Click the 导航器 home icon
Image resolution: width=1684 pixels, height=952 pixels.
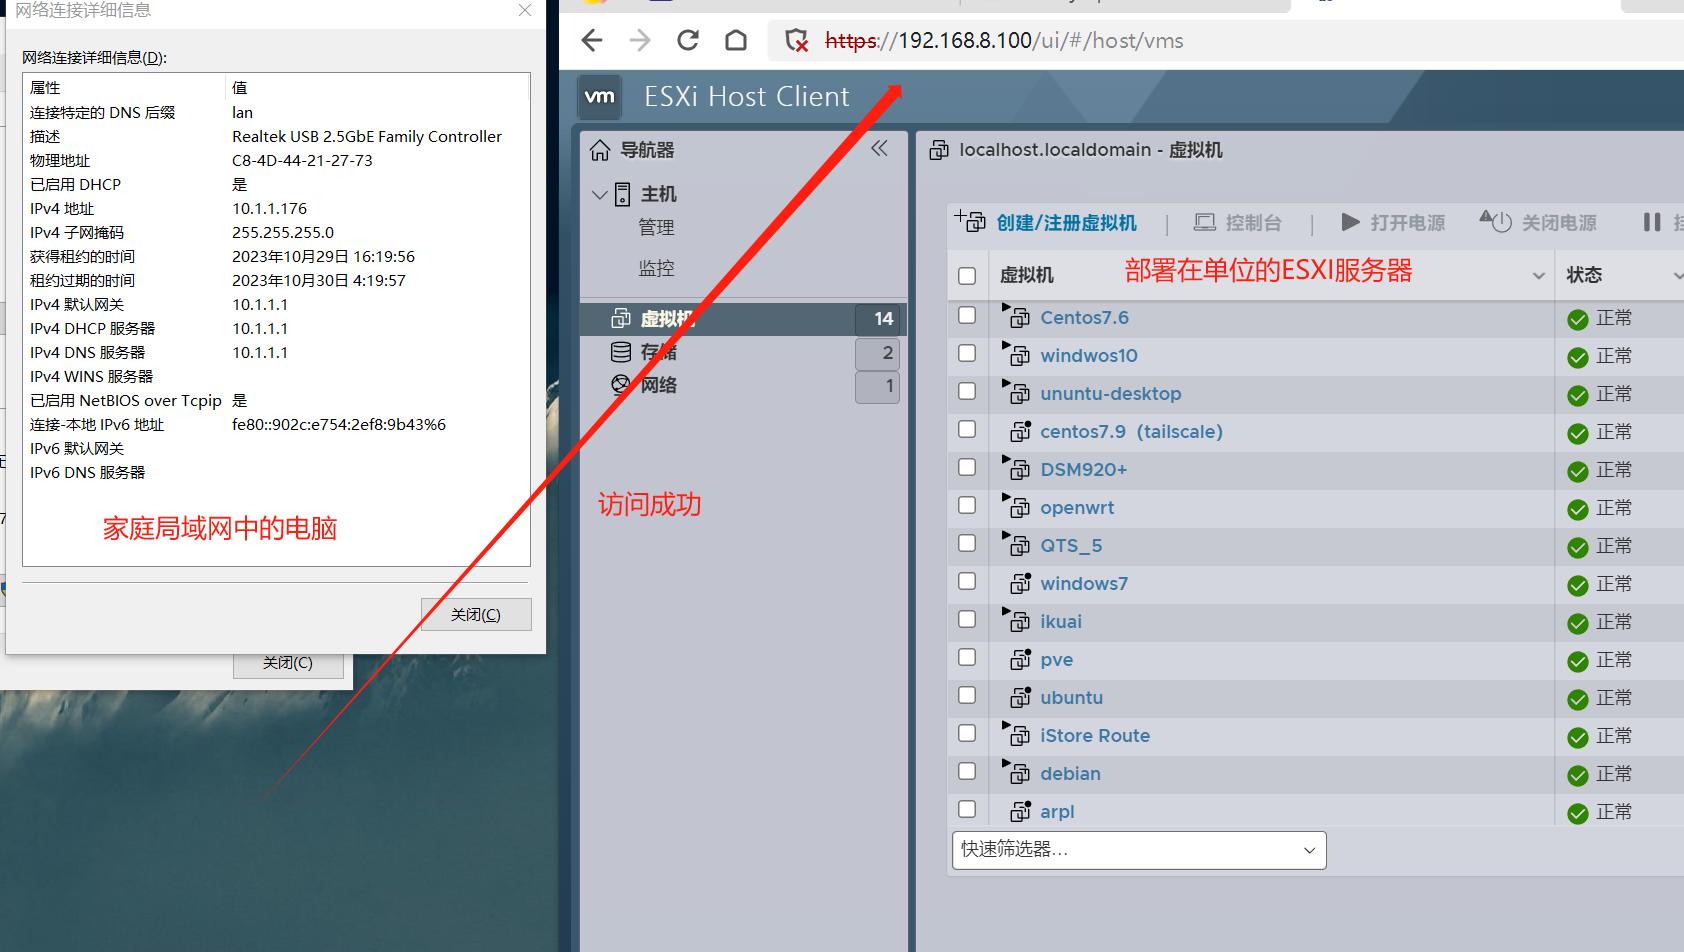(600, 149)
